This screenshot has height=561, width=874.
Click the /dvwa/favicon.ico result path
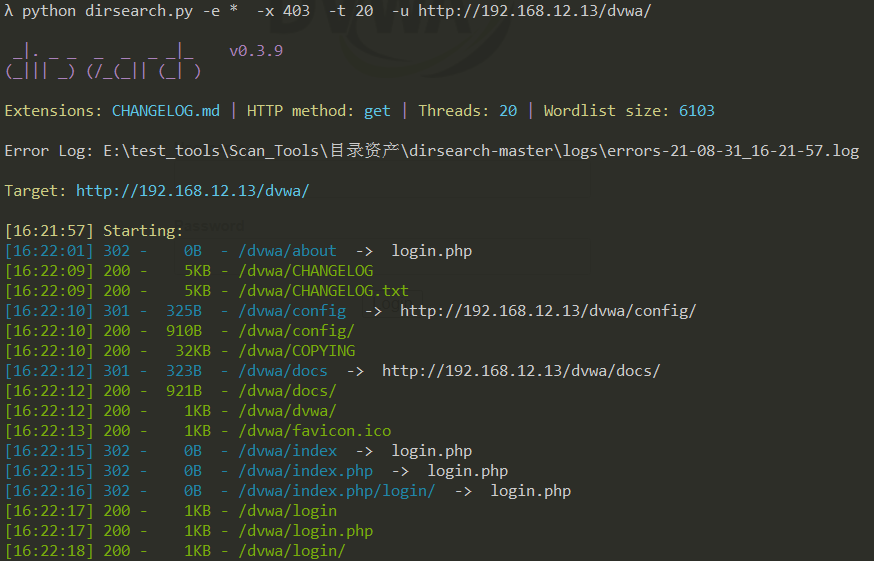pos(314,431)
